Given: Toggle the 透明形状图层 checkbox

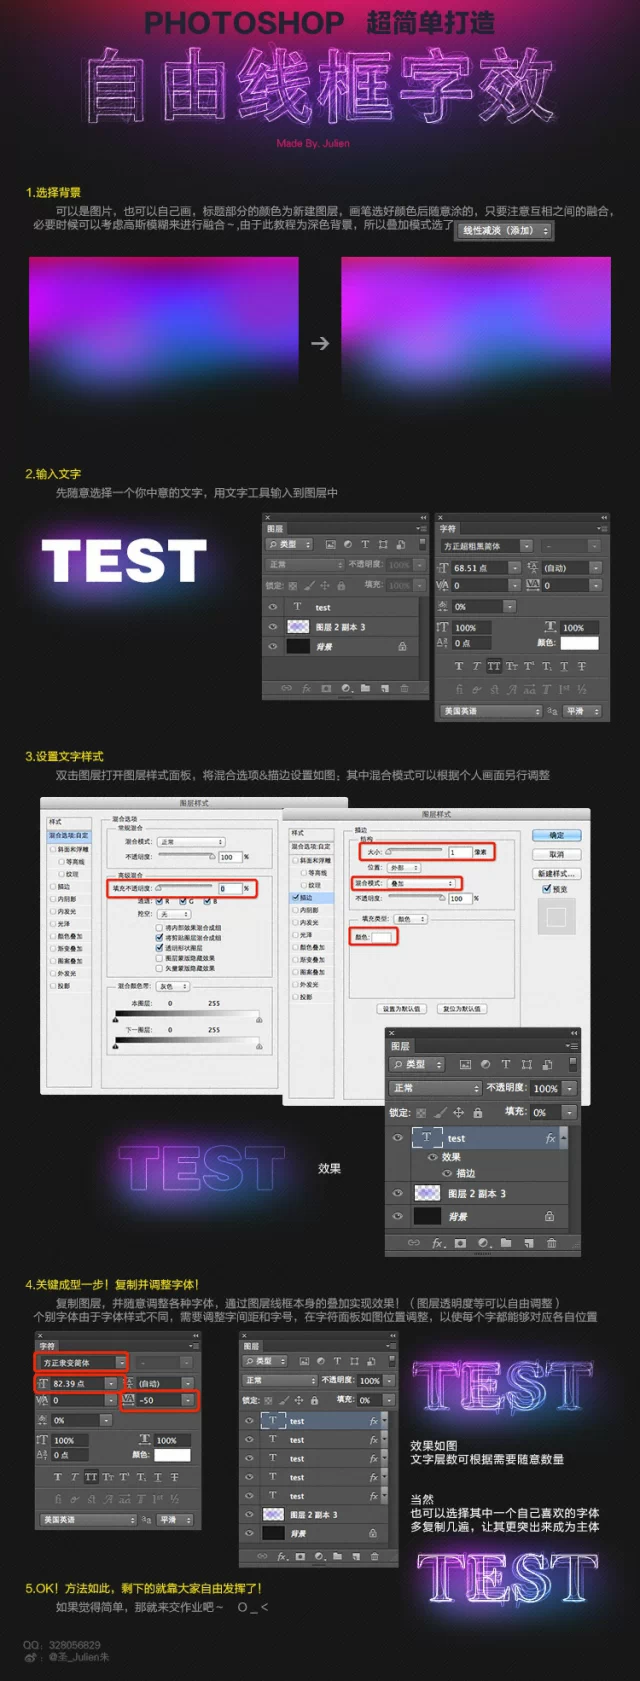Looking at the screenshot, I should tap(159, 948).
